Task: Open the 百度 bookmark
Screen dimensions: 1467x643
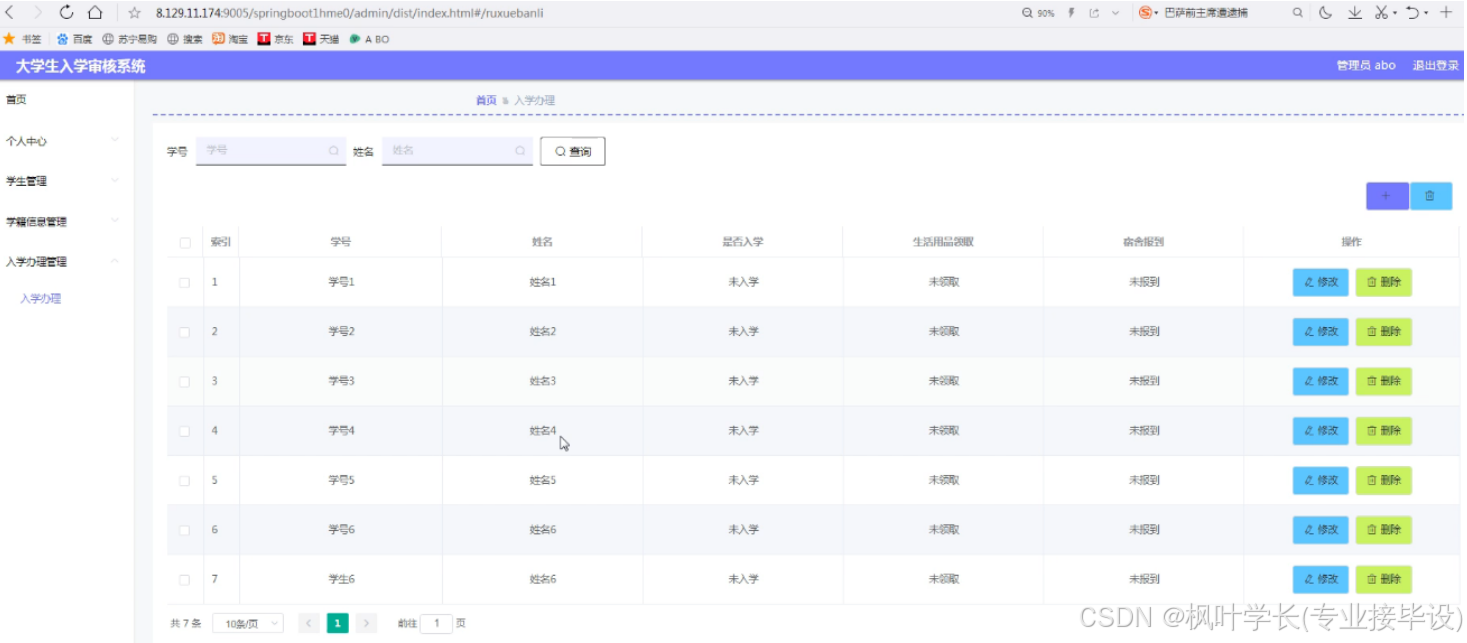Action: coord(75,39)
